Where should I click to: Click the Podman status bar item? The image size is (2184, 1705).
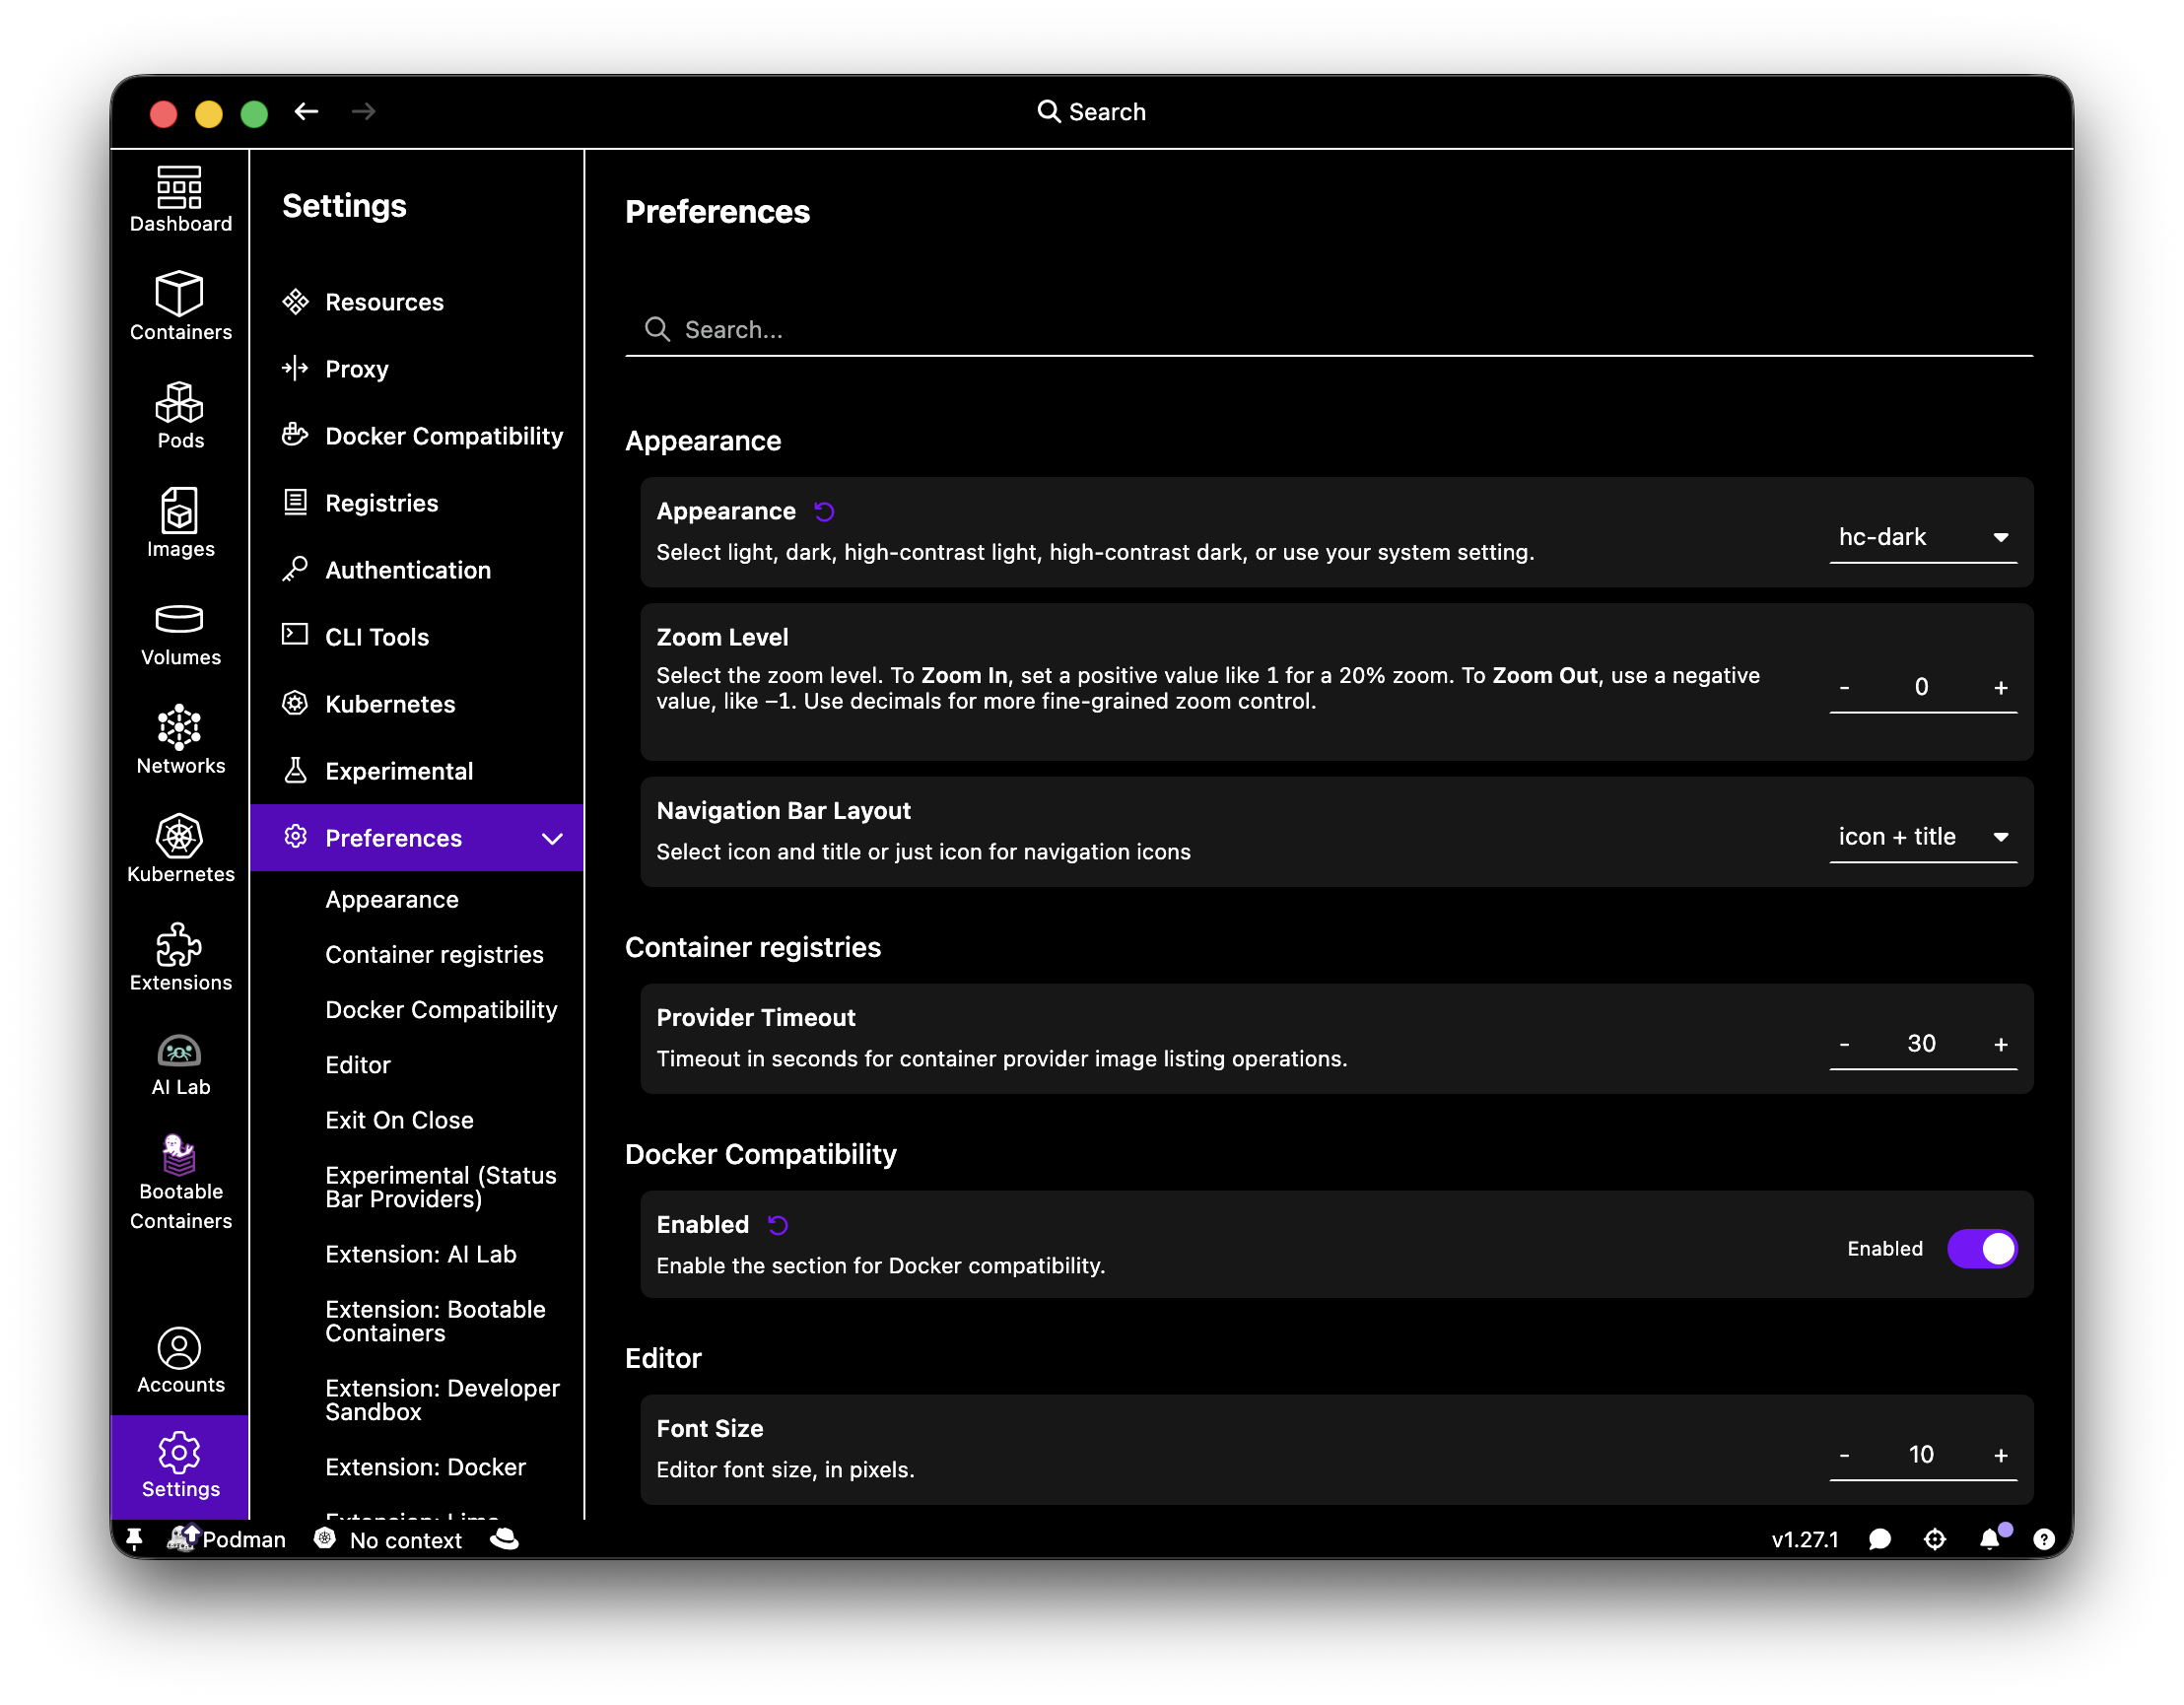pyautogui.click(x=228, y=1539)
